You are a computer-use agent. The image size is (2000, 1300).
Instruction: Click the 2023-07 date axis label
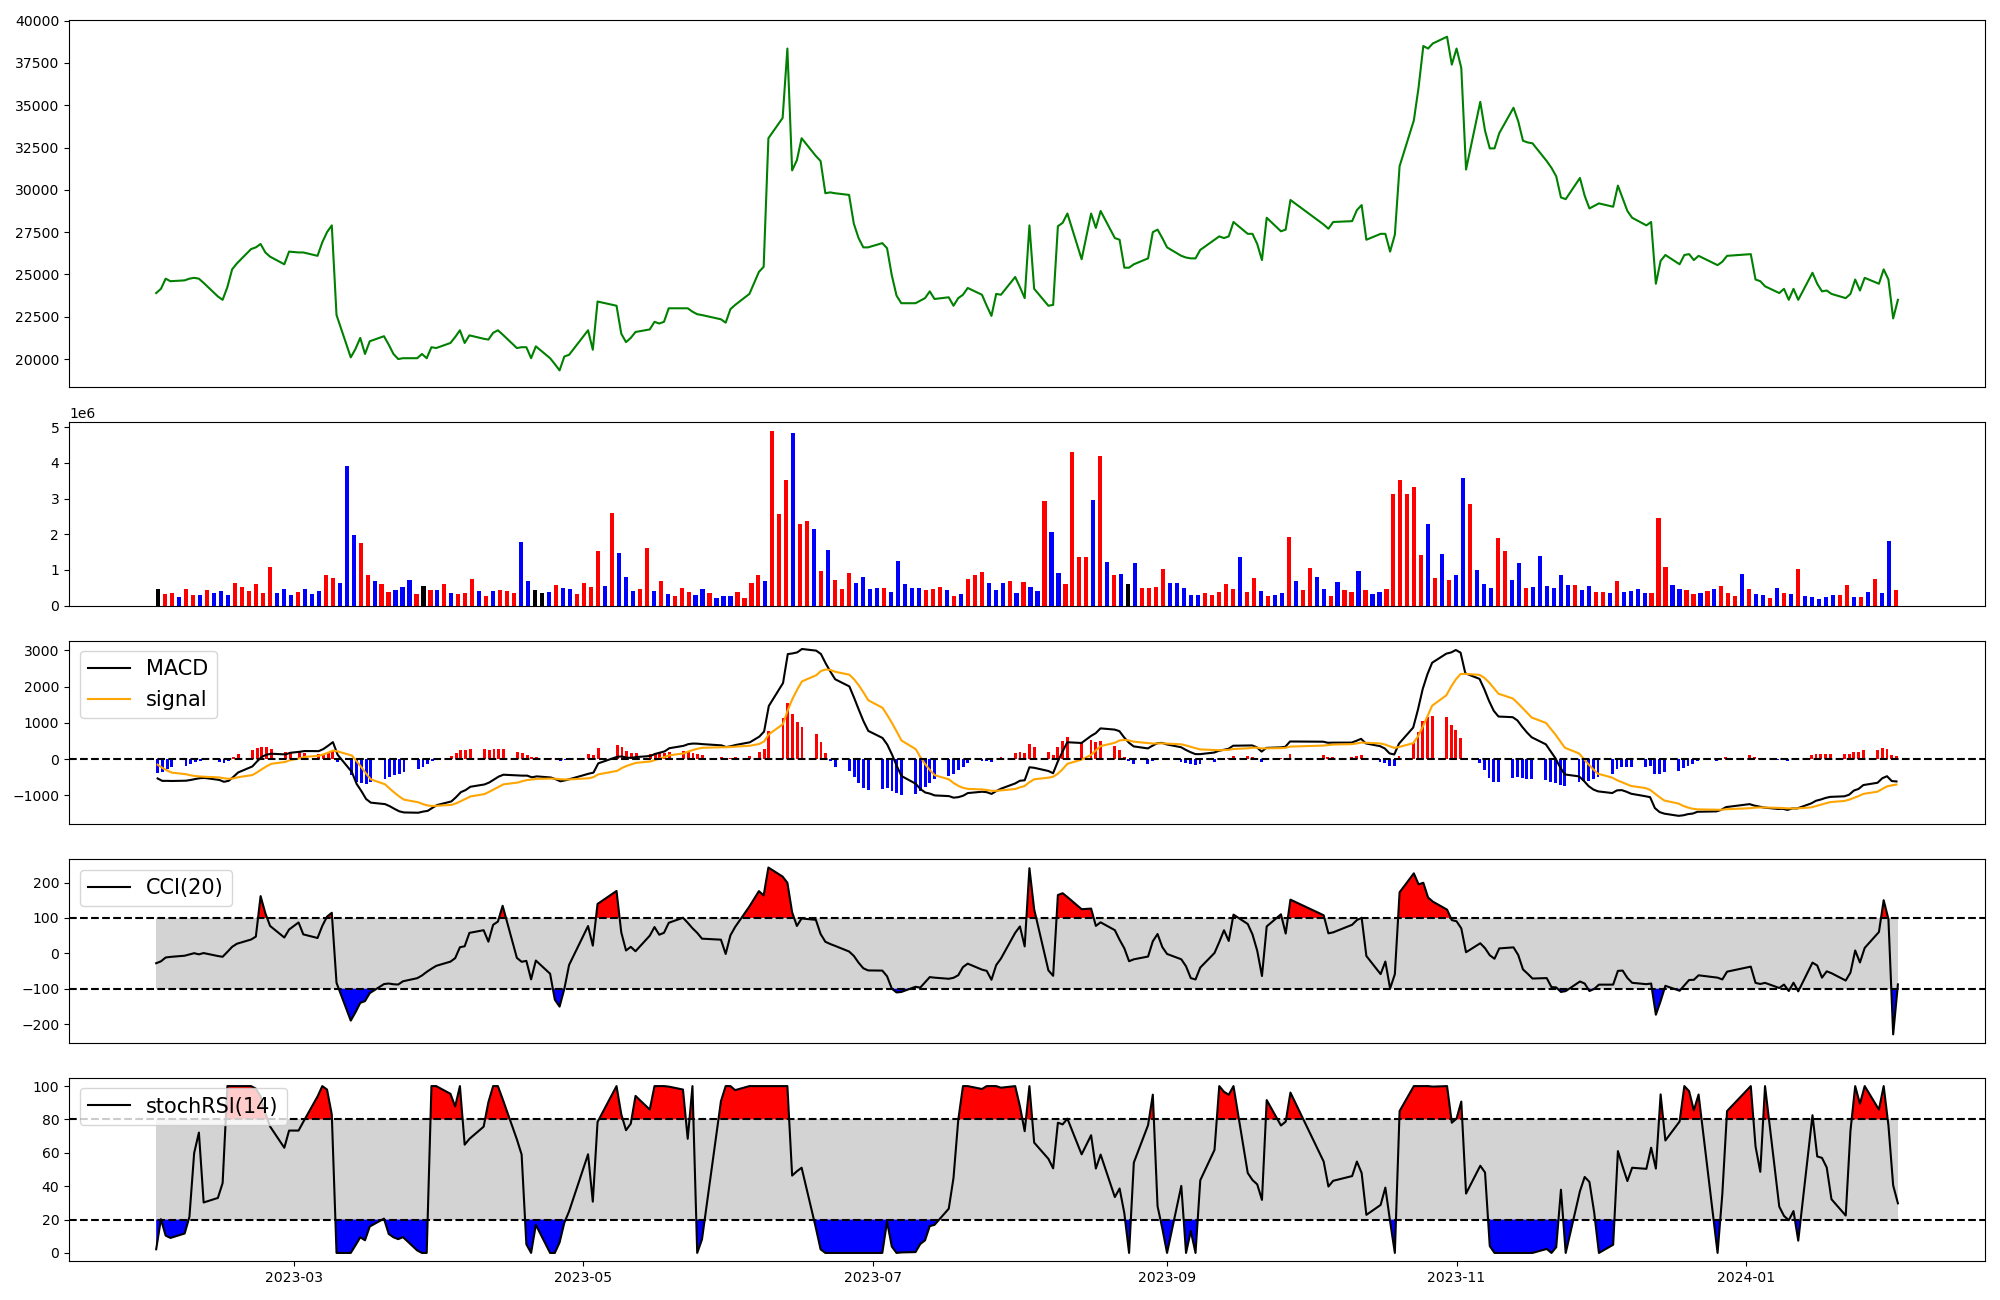point(874,1277)
